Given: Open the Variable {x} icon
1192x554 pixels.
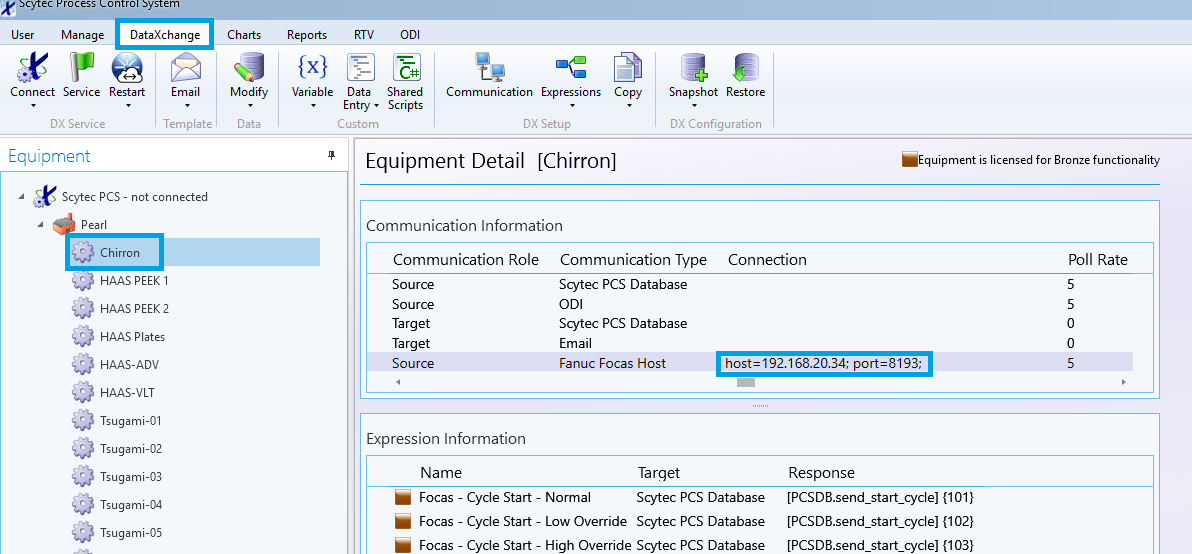Looking at the screenshot, I should 312,68.
